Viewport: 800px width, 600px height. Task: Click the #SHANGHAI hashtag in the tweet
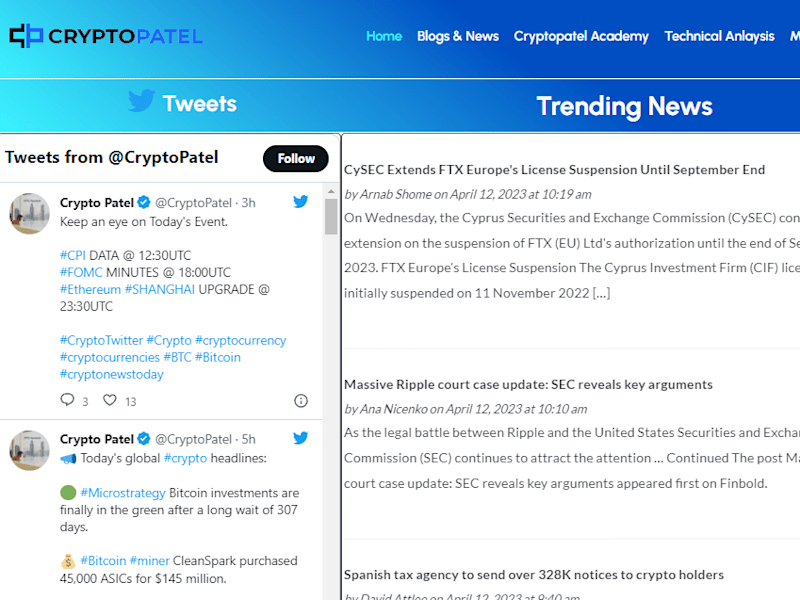click(160, 289)
